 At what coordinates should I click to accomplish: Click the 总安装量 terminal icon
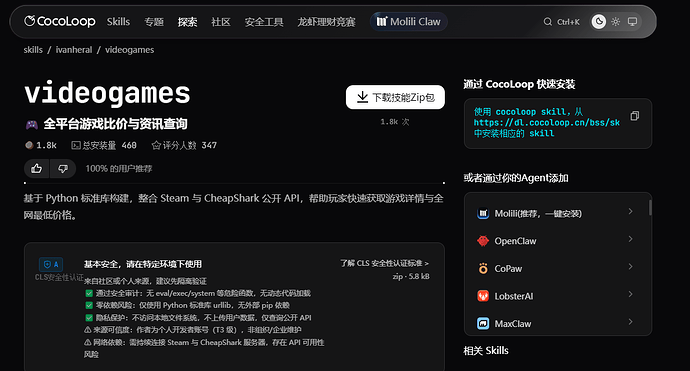76,145
